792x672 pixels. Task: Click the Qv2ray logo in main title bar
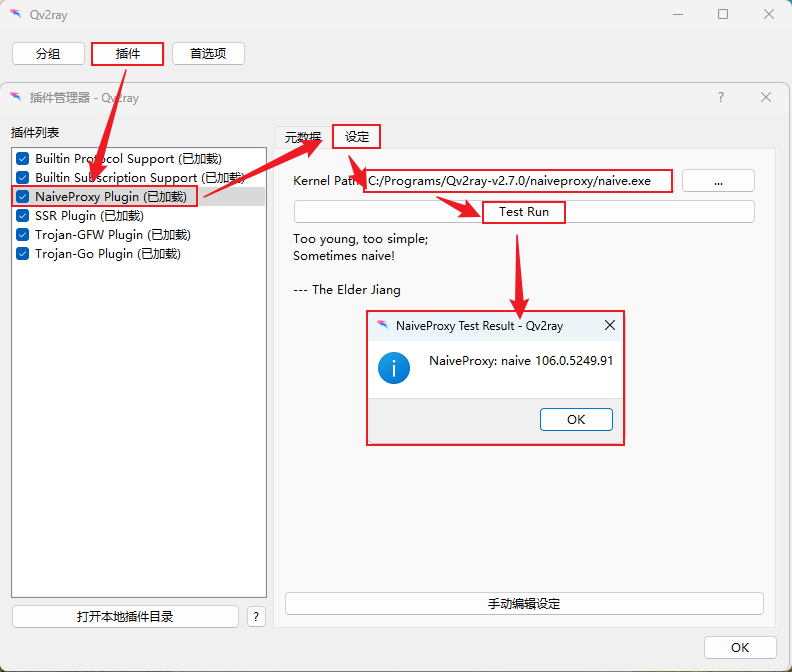[x=16, y=15]
